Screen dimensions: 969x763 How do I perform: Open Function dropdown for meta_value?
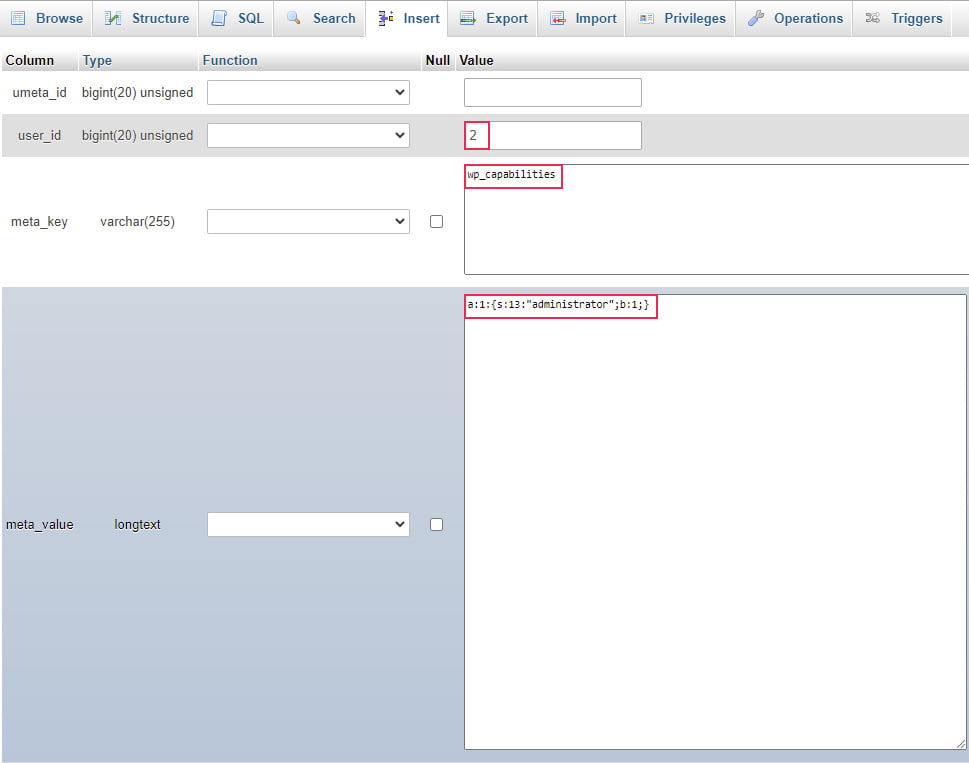308,525
